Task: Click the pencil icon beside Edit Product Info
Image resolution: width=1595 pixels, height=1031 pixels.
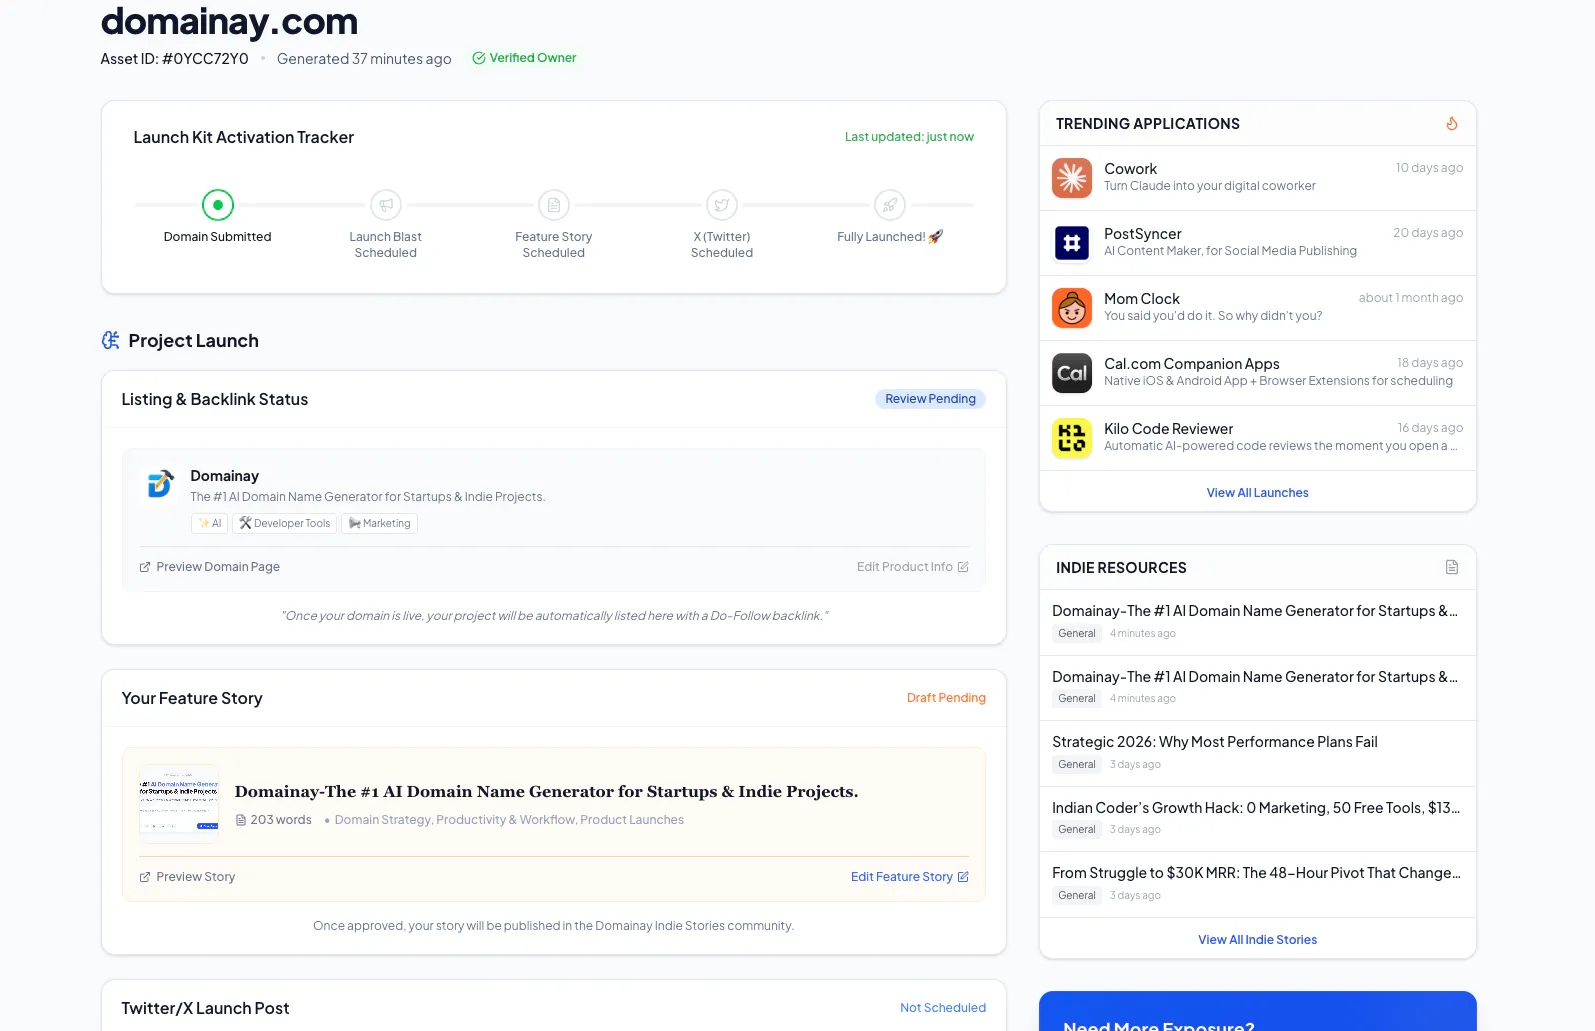Action: click(963, 567)
